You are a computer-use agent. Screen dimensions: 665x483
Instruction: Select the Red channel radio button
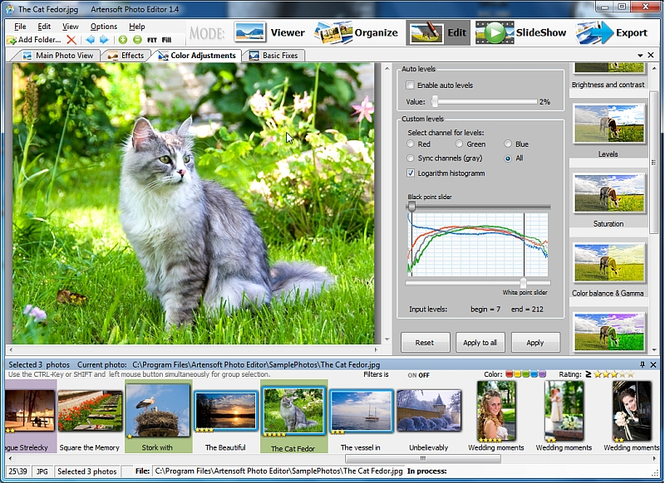(x=410, y=144)
